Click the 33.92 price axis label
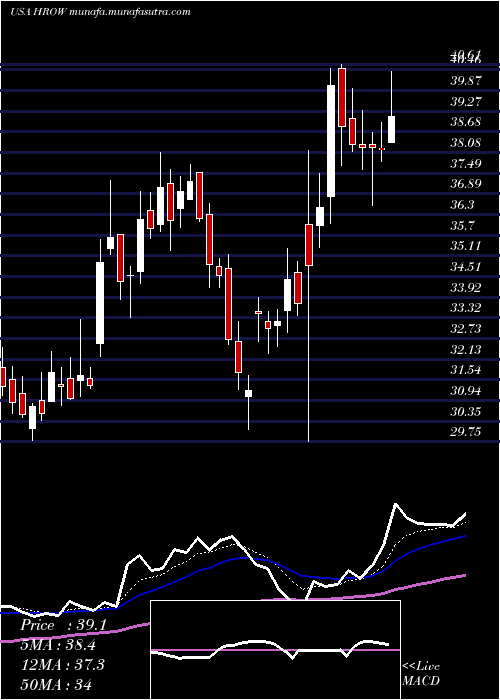 [x=466, y=288]
